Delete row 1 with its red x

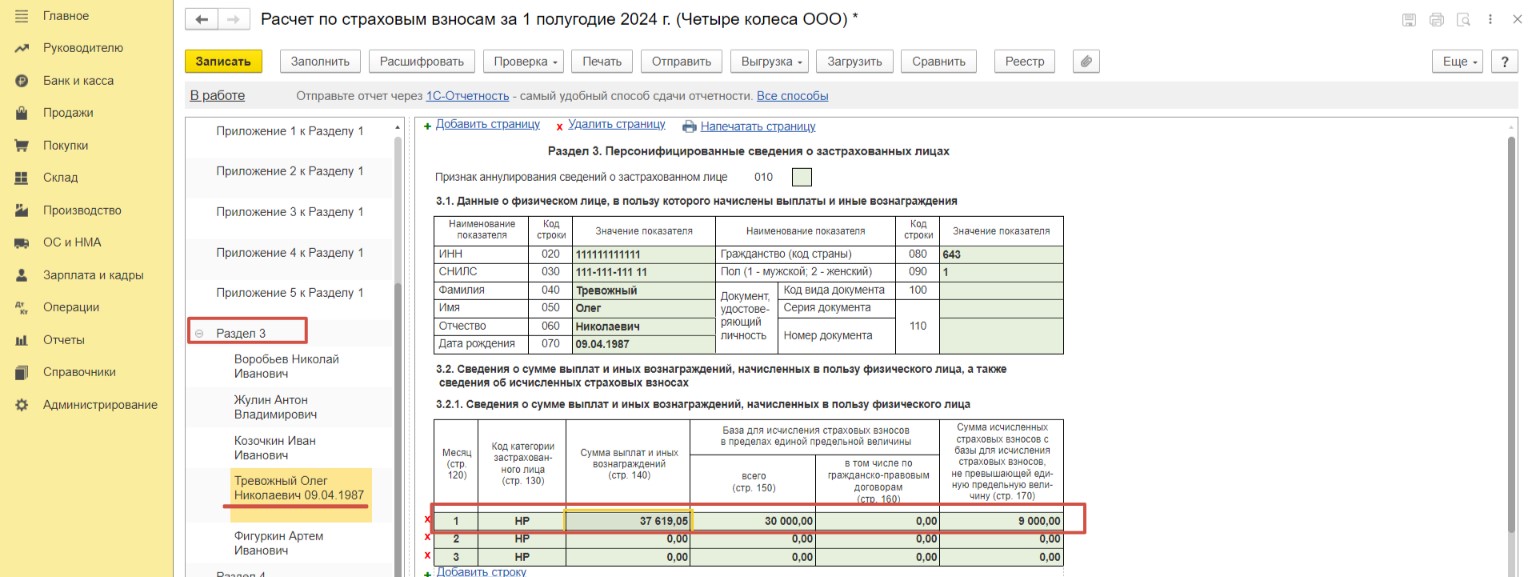[x=427, y=520]
